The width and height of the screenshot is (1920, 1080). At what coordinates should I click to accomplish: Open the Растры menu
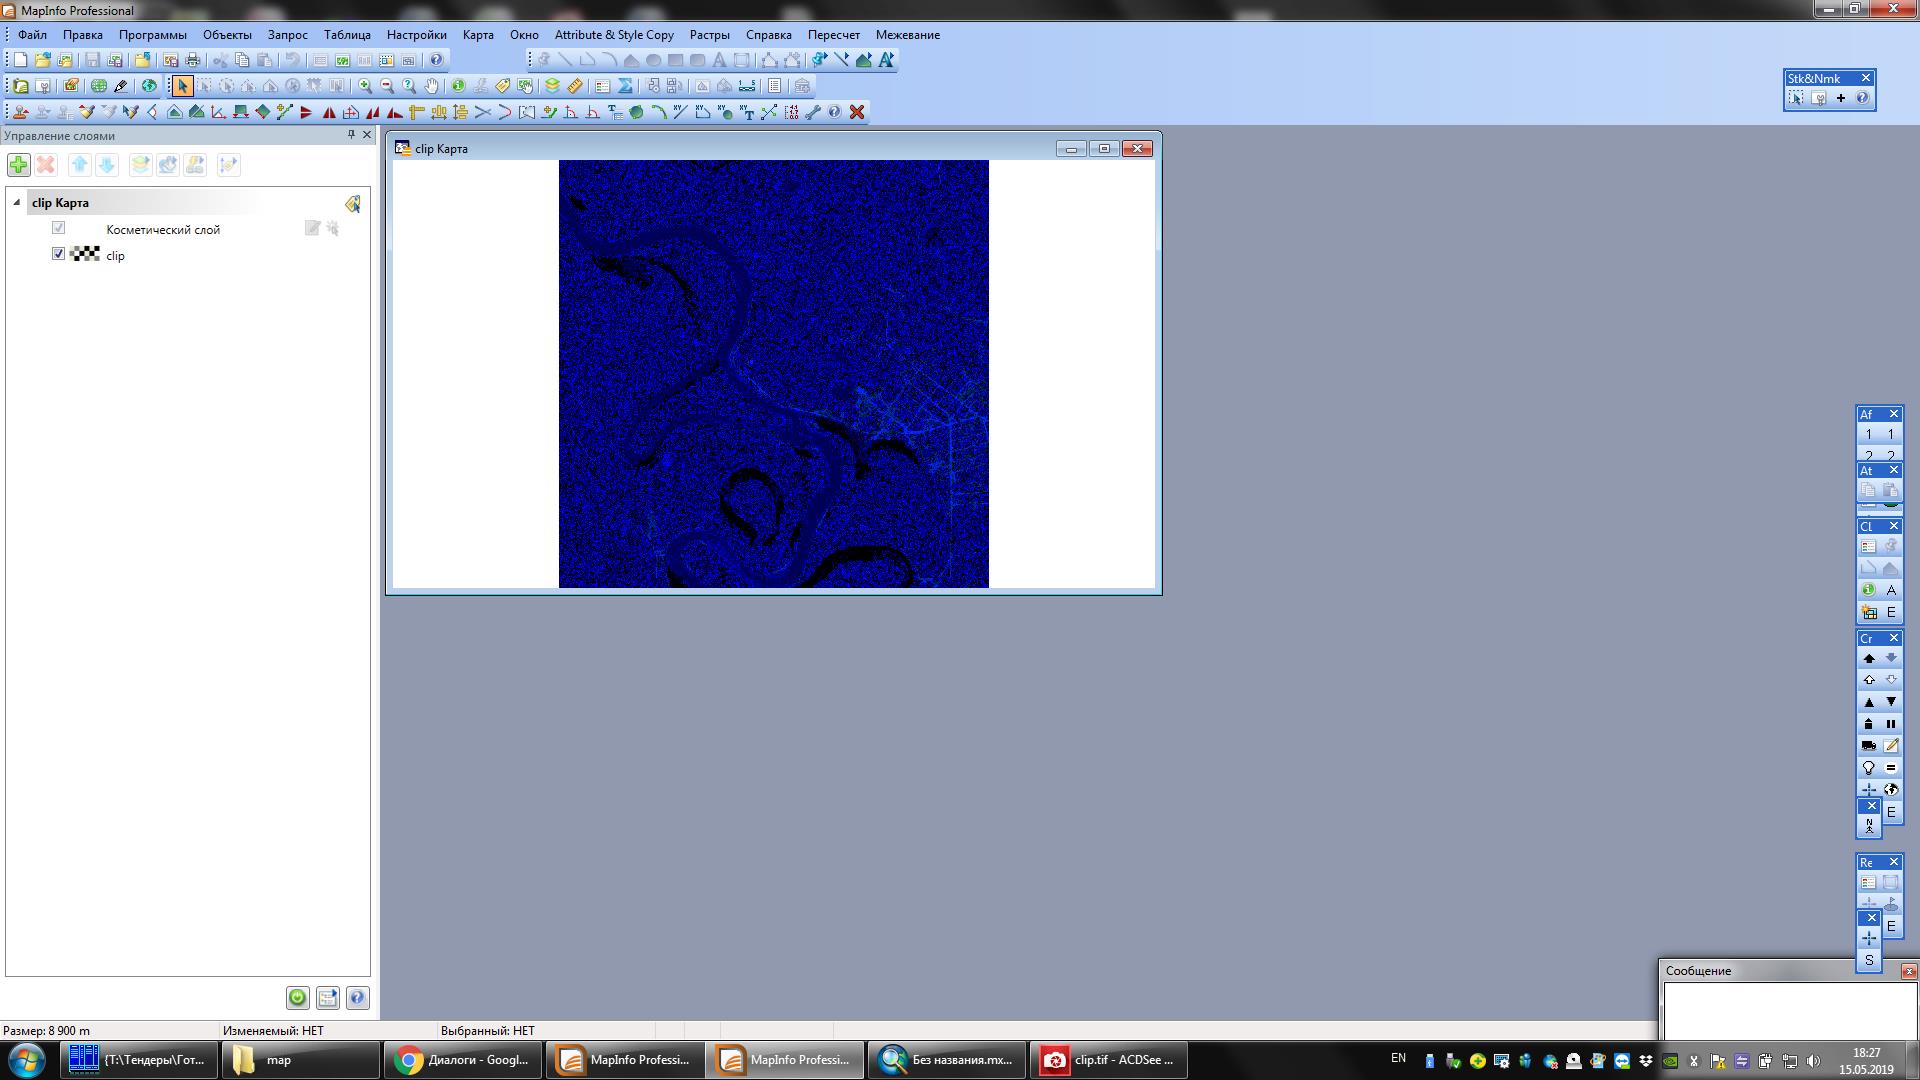coord(709,35)
